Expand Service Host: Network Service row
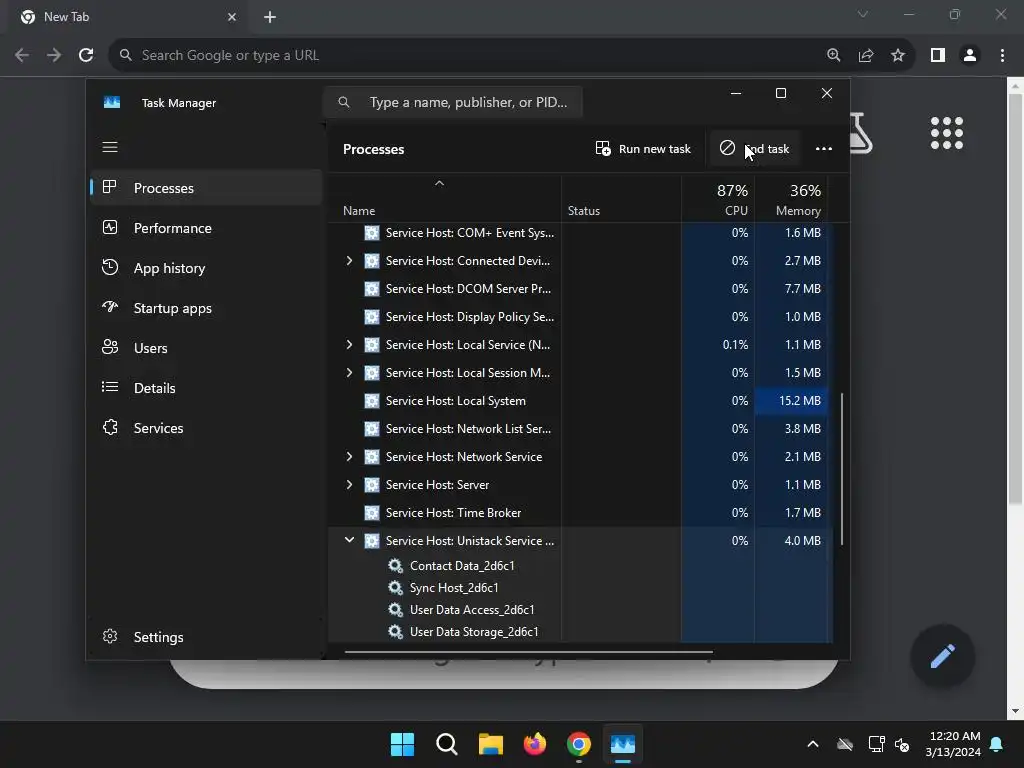Screen dimensions: 1024x768 tap(349, 456)
